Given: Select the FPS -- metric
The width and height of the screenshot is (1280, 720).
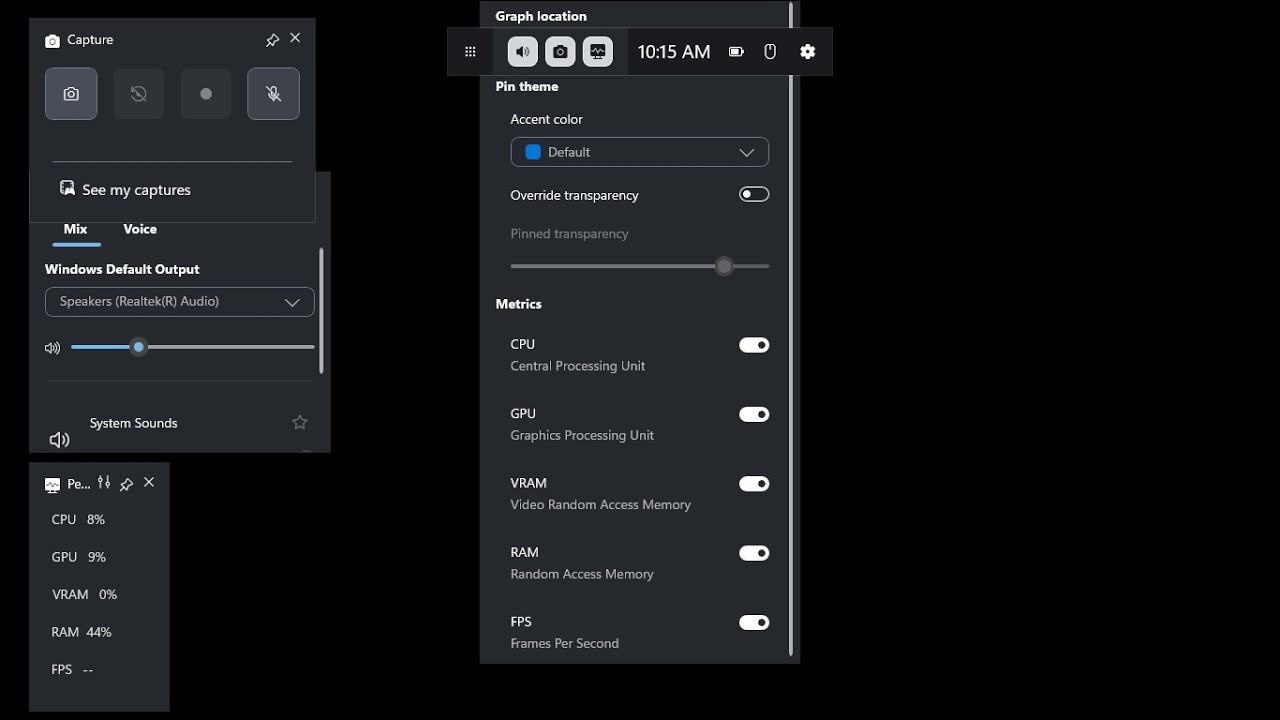Looking at the screenshot, I should coord(72,670).
